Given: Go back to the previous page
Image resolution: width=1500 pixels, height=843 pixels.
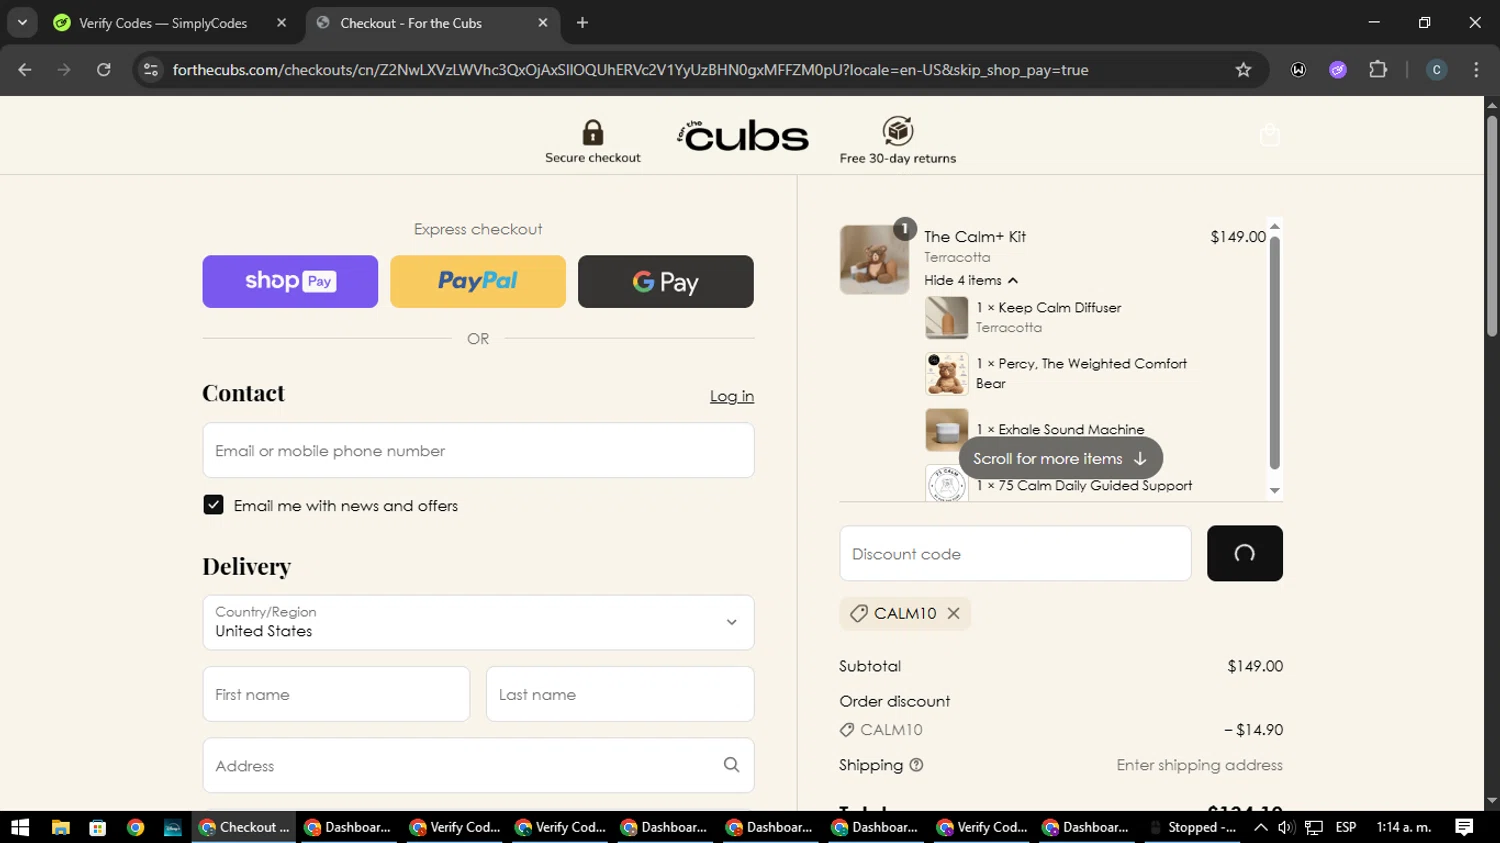Looking at the screenshot, I should click(x=25, y=70).
